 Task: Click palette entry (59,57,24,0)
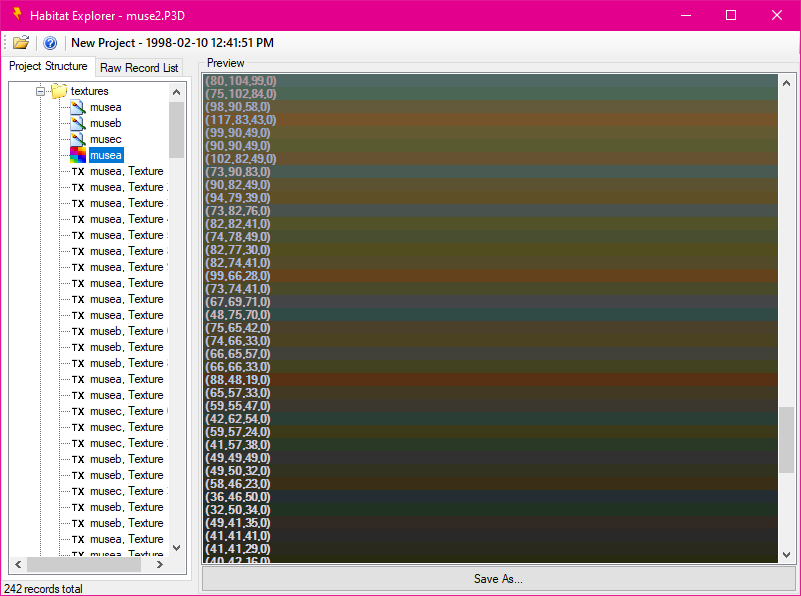point(490,432)
